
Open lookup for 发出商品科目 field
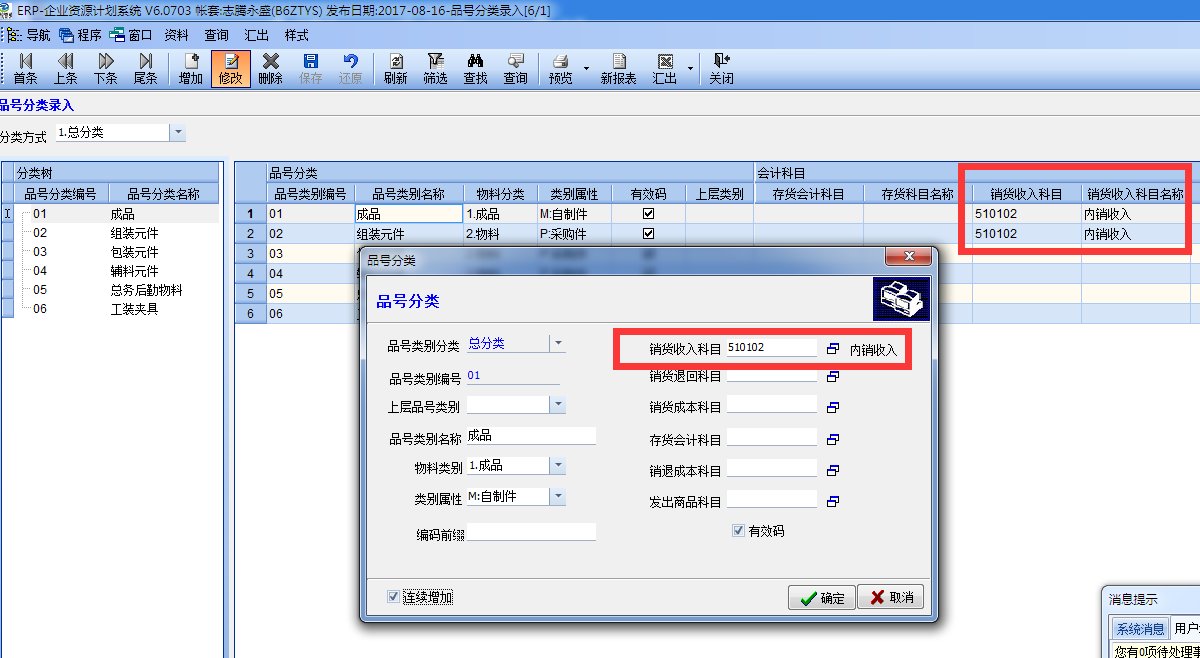[833, 501]
